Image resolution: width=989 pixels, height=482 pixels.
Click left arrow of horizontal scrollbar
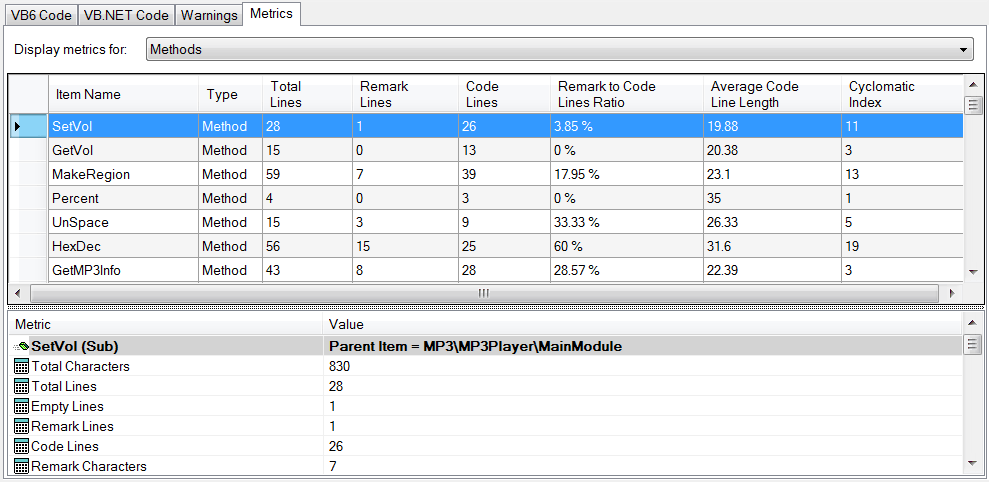point(18,293)
